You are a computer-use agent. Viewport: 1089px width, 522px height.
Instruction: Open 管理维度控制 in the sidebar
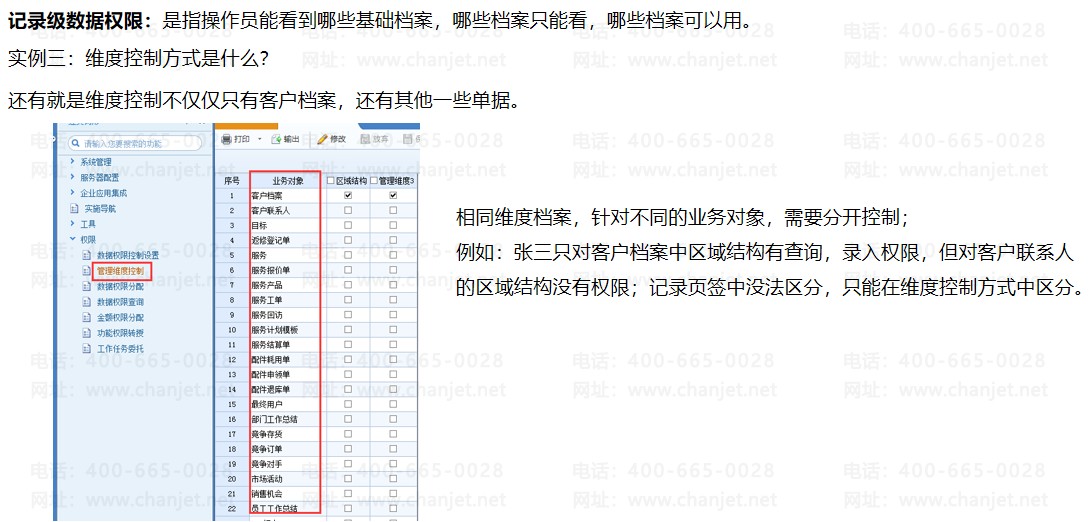(120, 271)
